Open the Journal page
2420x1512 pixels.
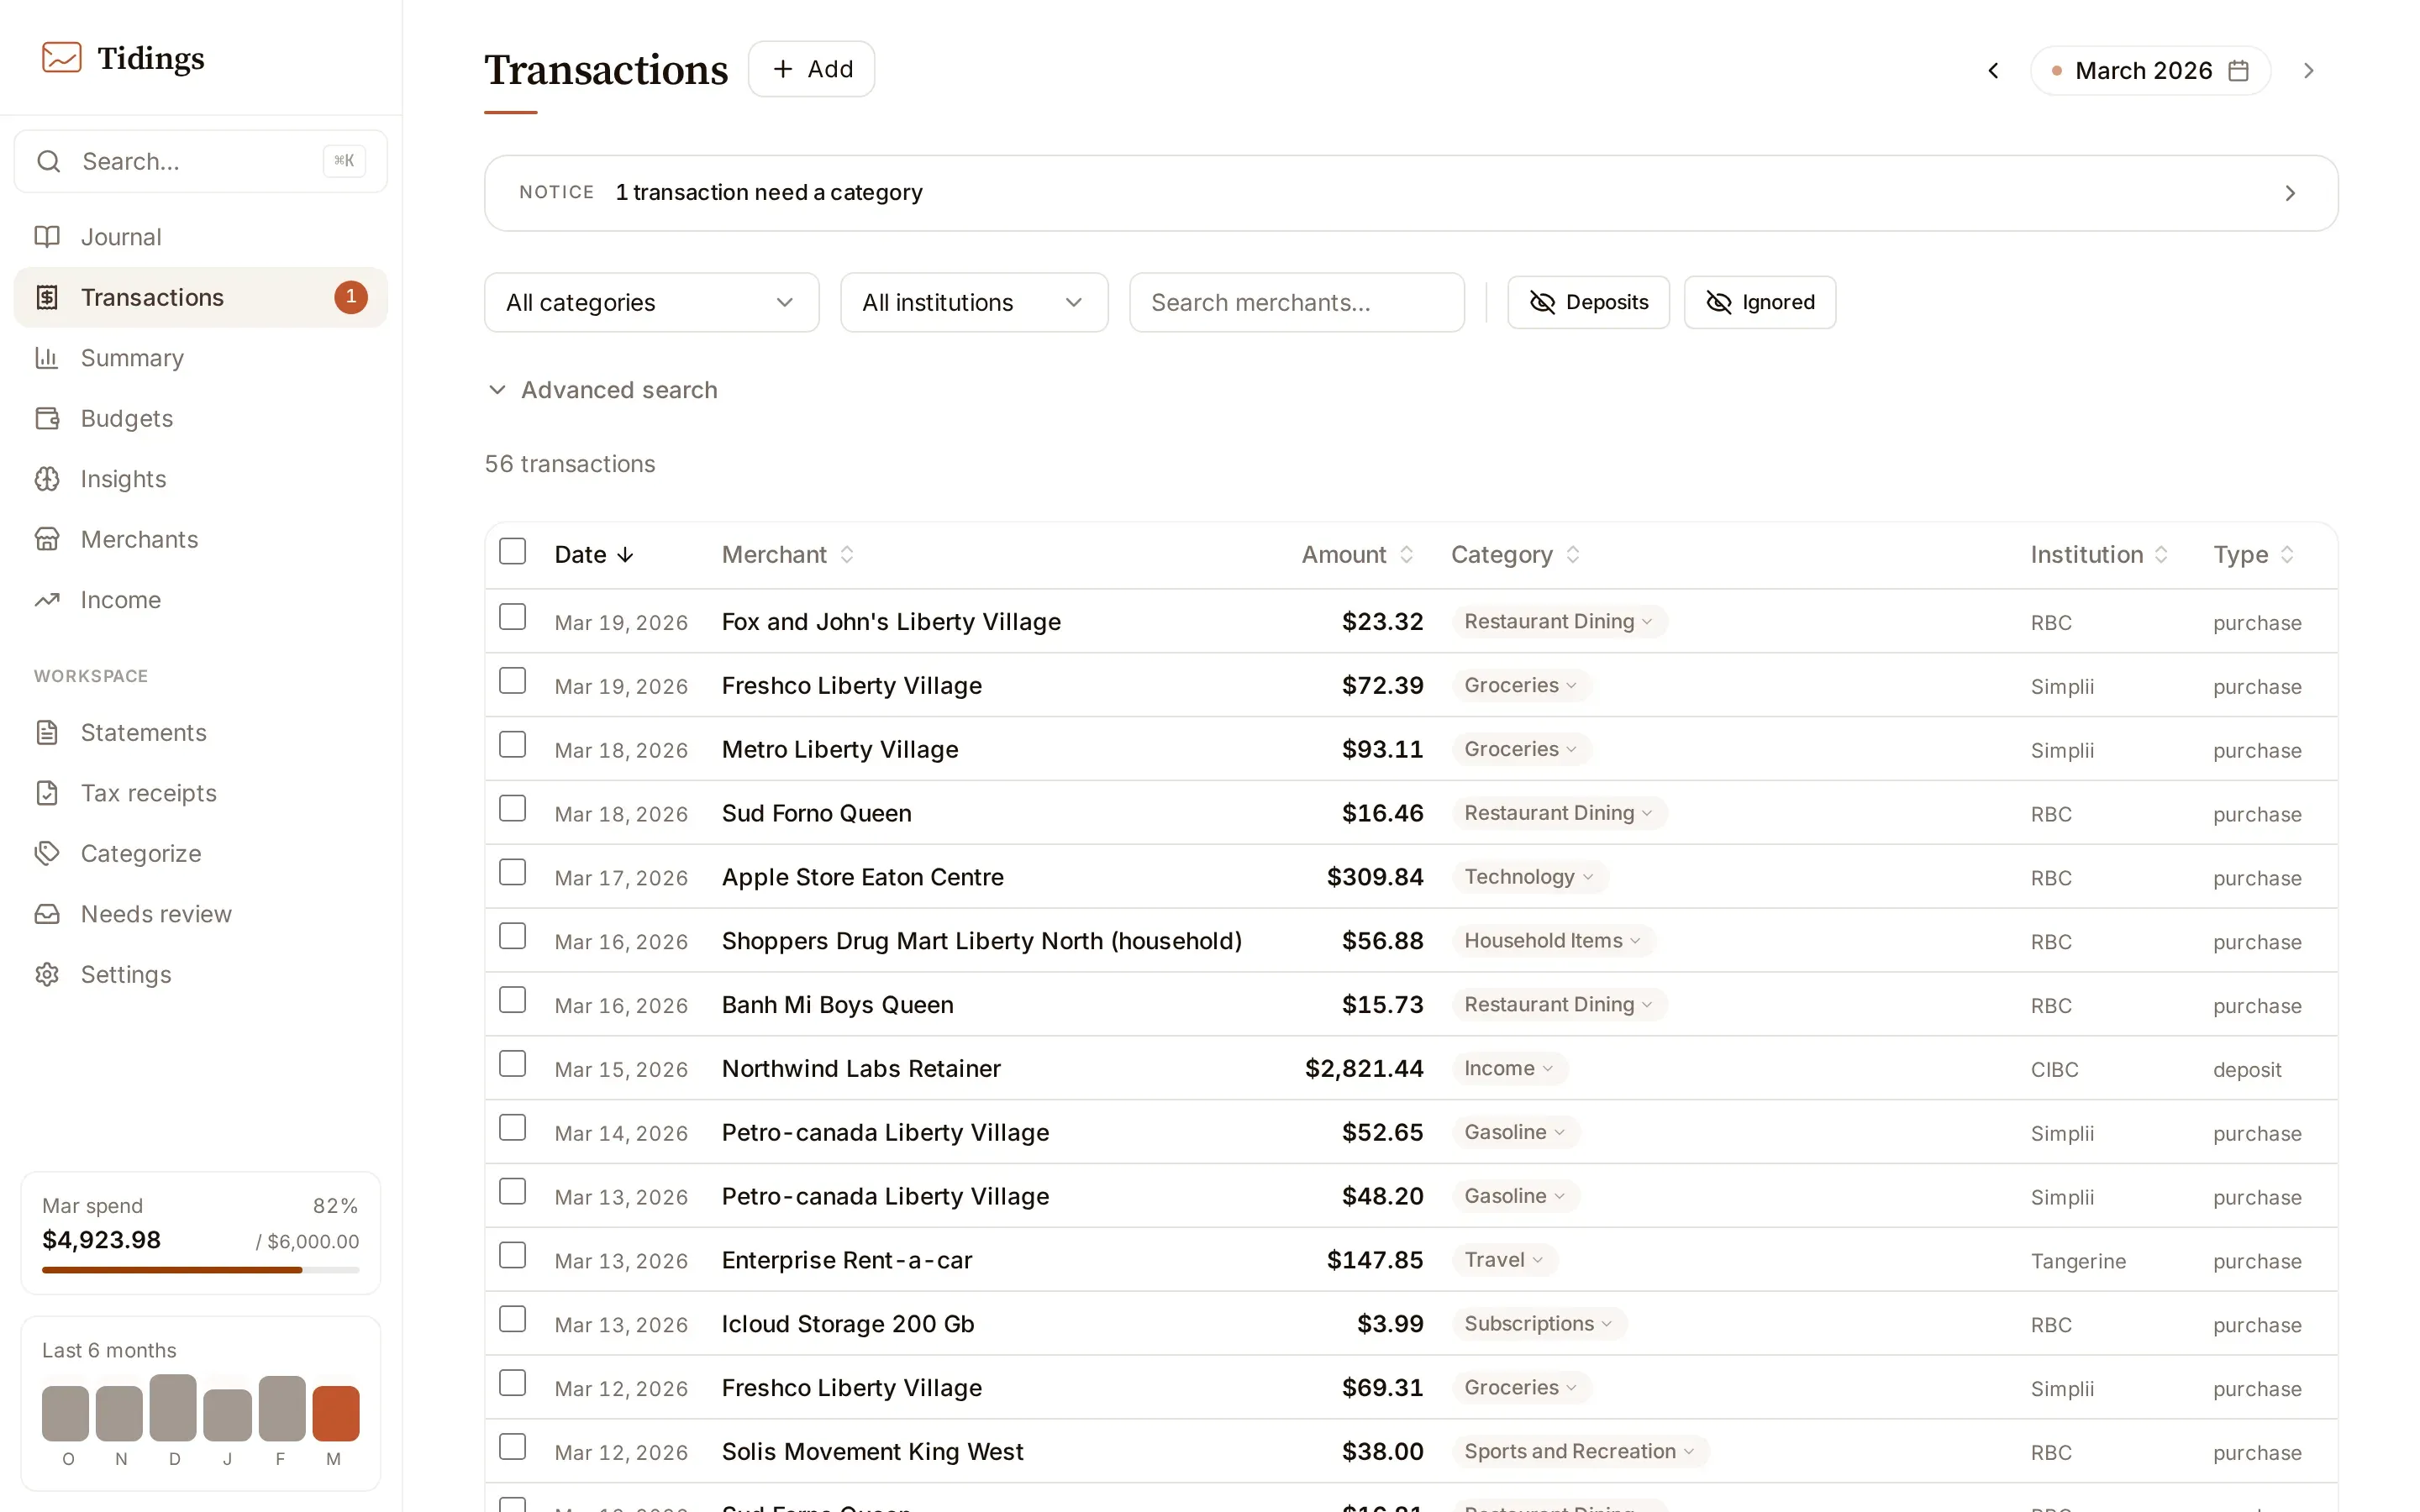(200, 237)
